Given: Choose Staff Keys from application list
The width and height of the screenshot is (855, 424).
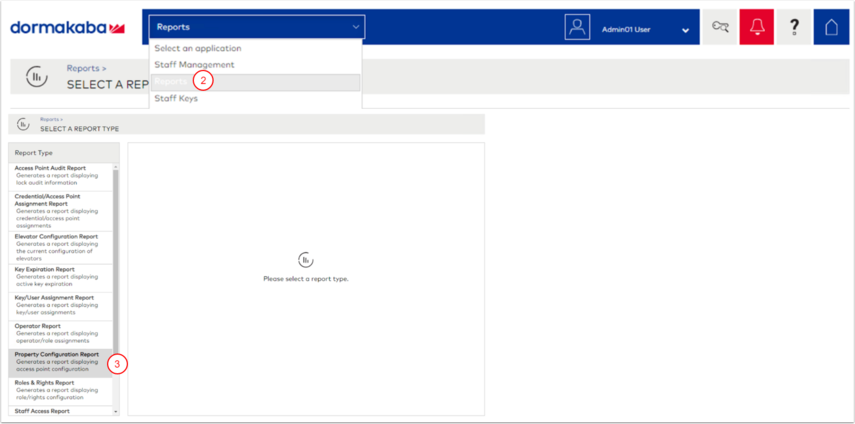Looking at the screenshot, I should 176,98.
